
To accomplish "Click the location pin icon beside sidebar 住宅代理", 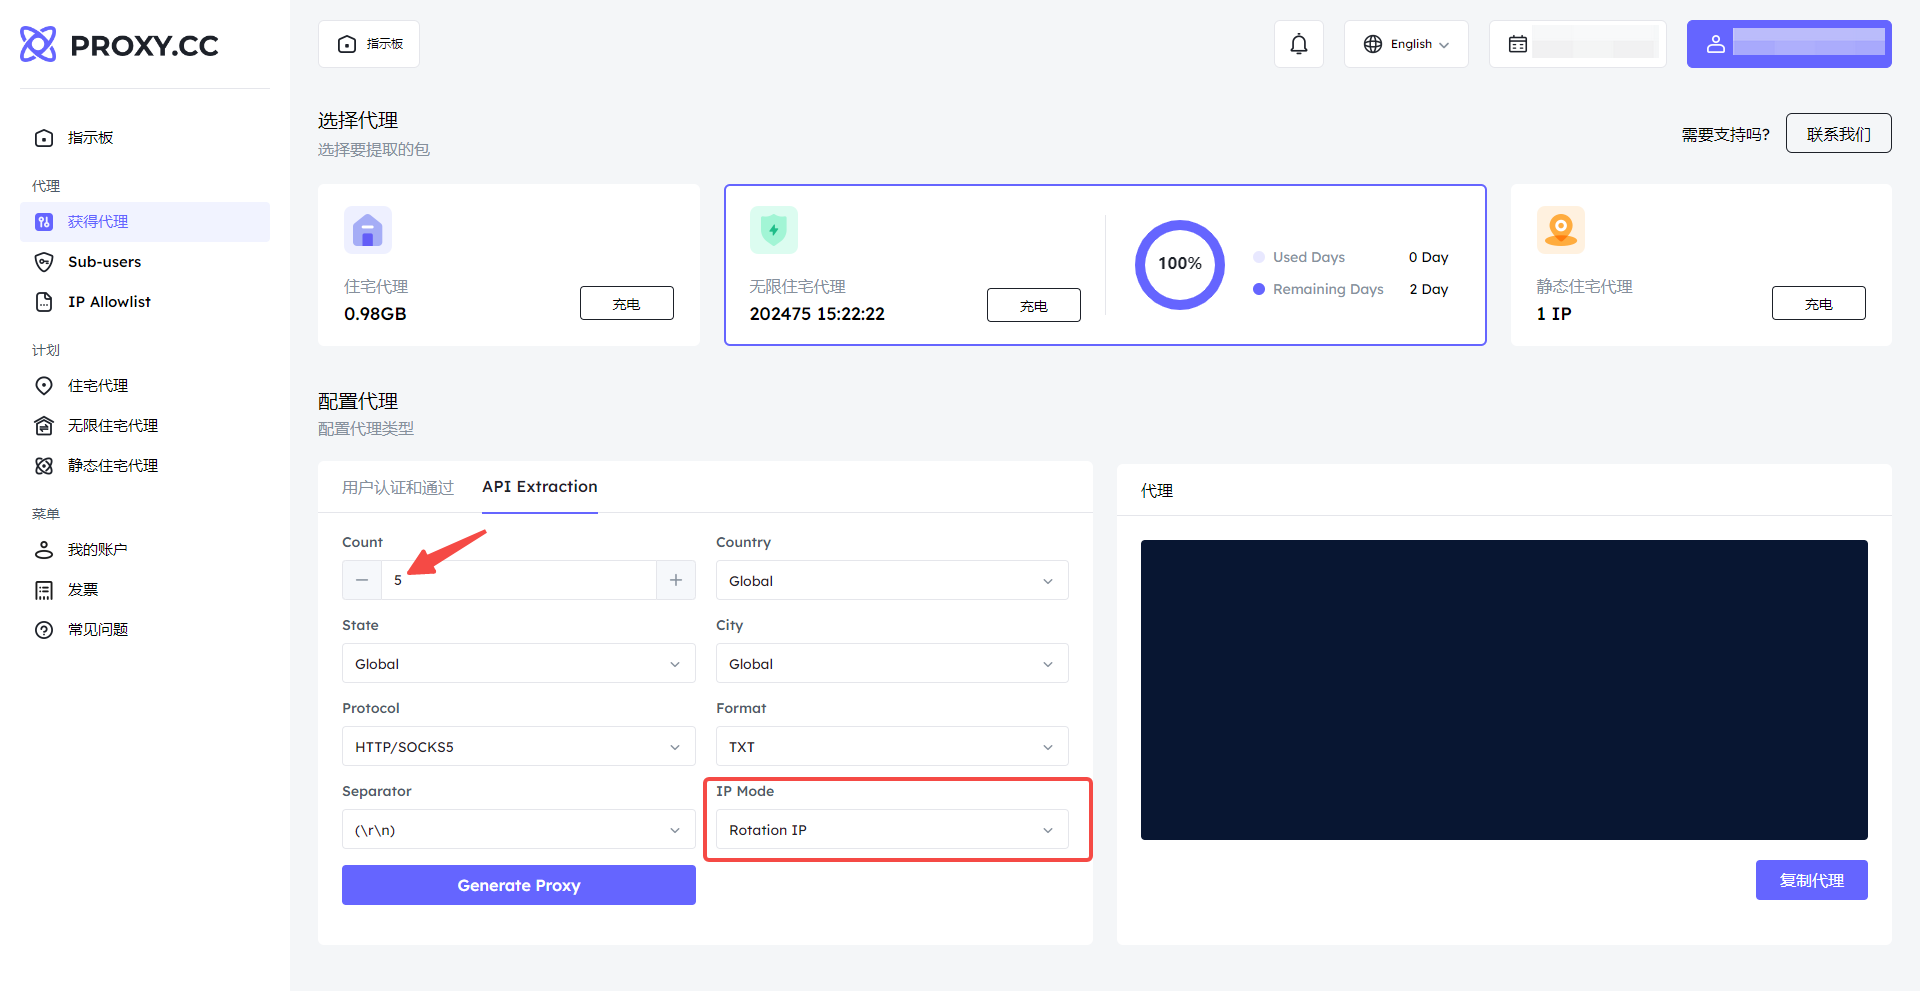I will [x=44, y=386].
